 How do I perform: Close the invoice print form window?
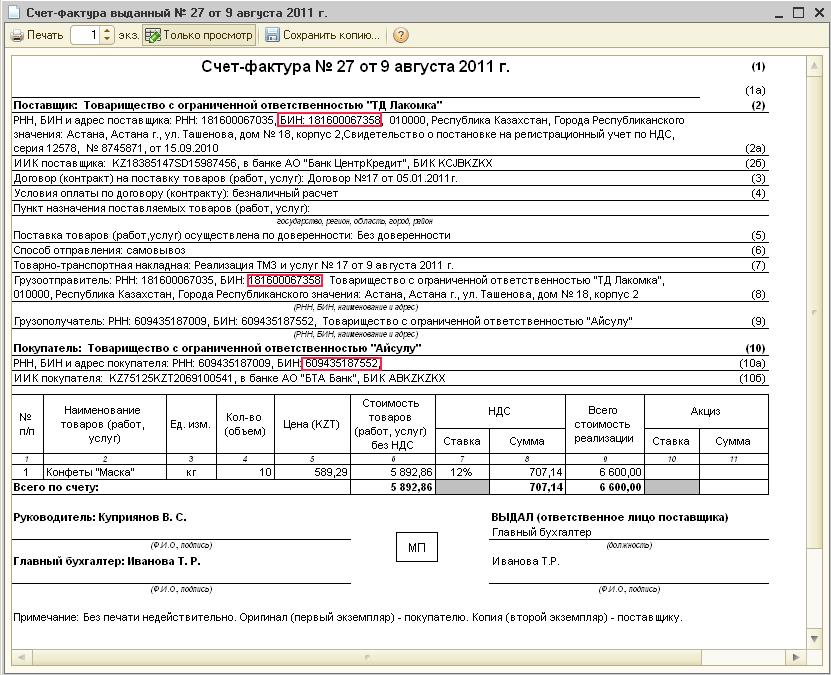click(x=817, y=13)
